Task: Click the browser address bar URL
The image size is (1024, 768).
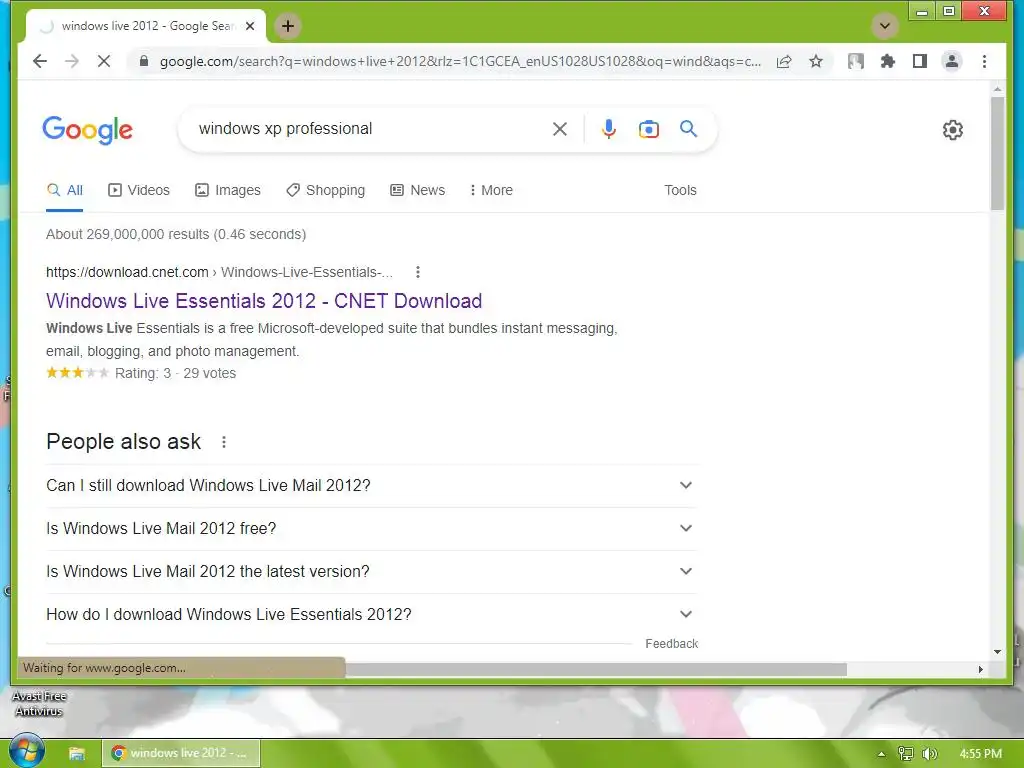Action: (460, 61)
